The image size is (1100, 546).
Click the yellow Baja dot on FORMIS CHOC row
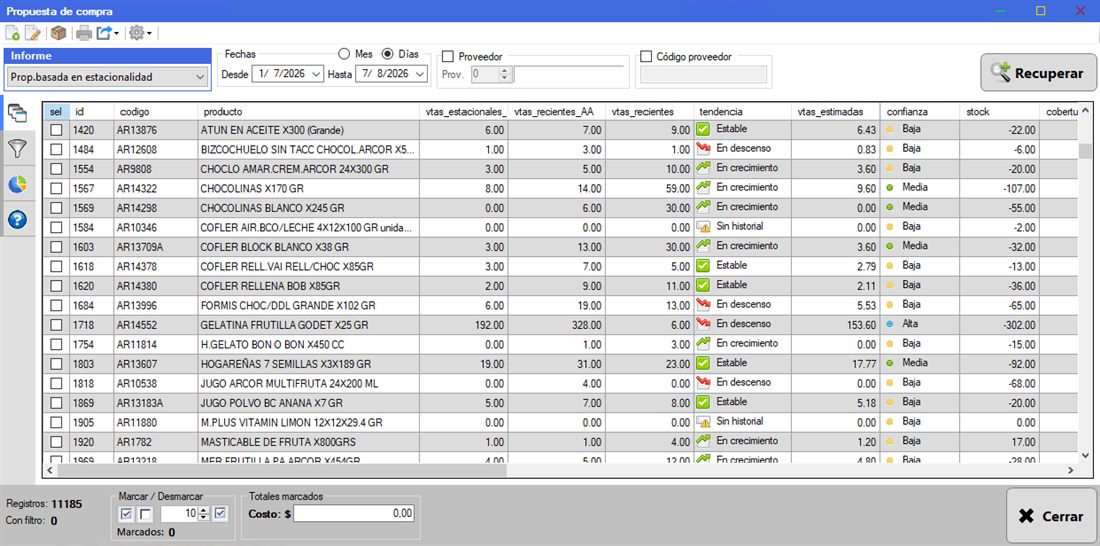(x=890, y=305)
